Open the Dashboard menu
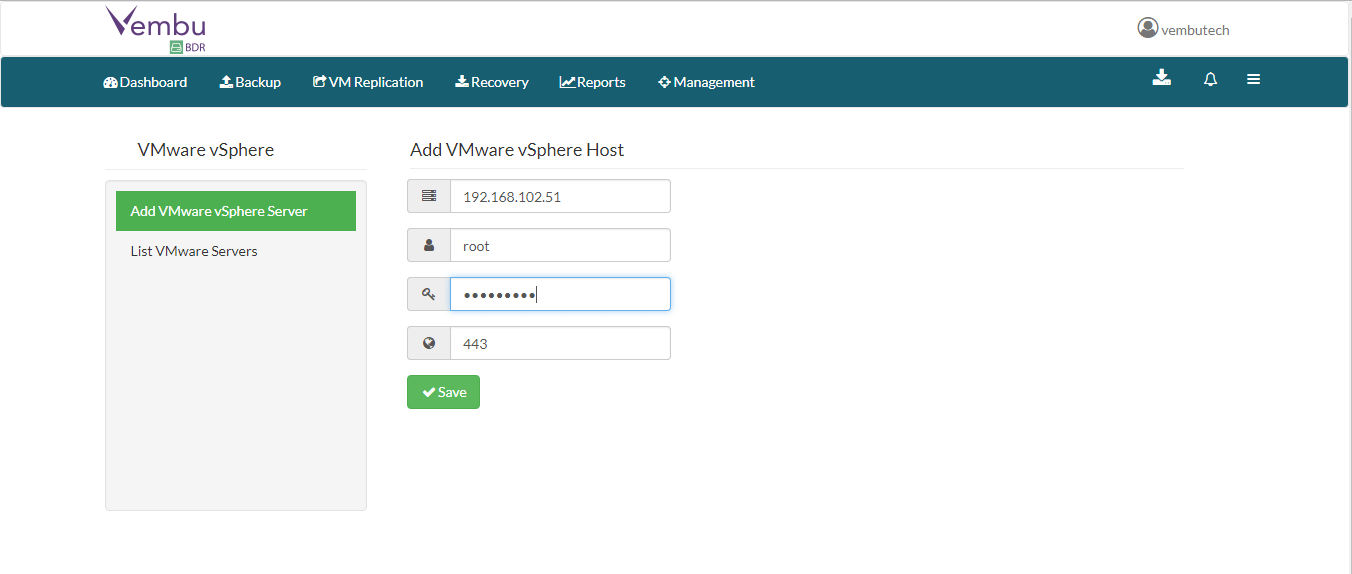 (145, 82)
